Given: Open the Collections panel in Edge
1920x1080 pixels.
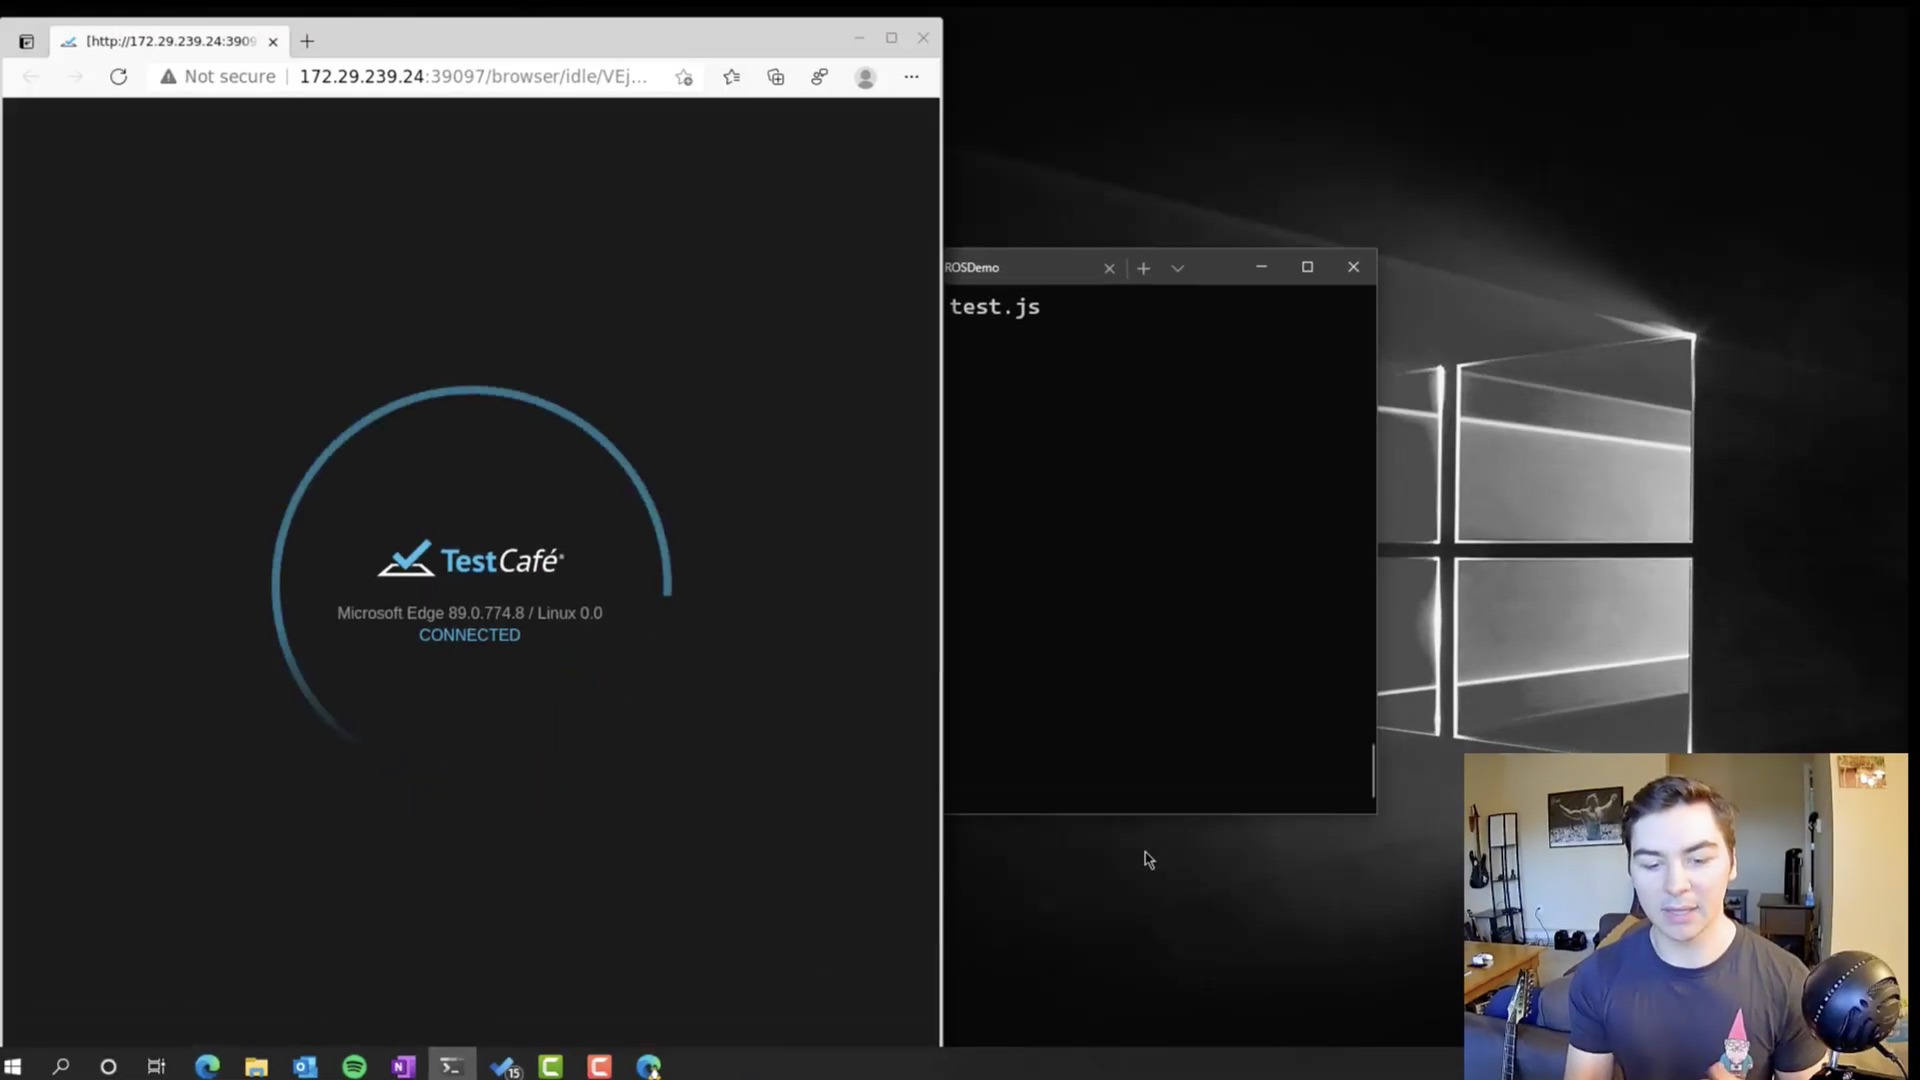Looking at the screenshot, I should (x=776, y=77).
